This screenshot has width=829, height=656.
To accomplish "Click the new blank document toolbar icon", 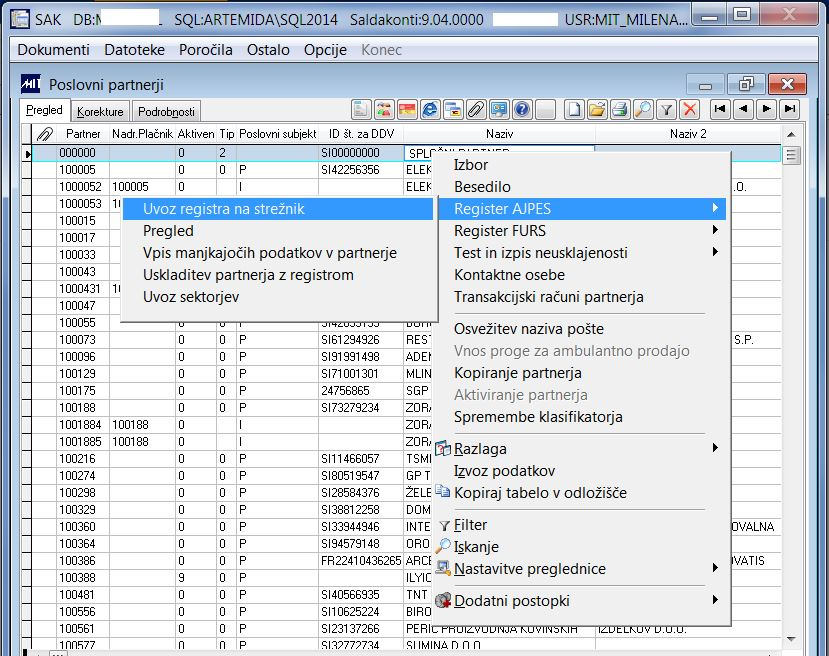I will point(575,110).
